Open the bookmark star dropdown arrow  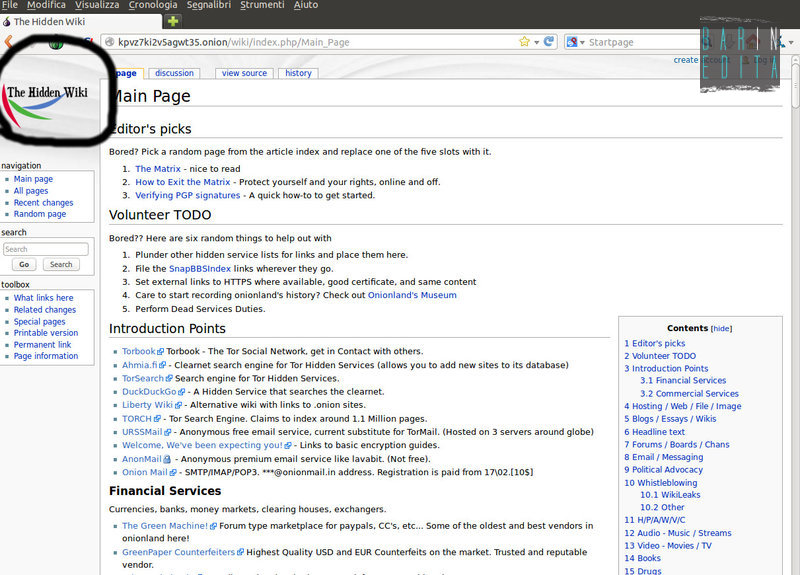(537, 42)
